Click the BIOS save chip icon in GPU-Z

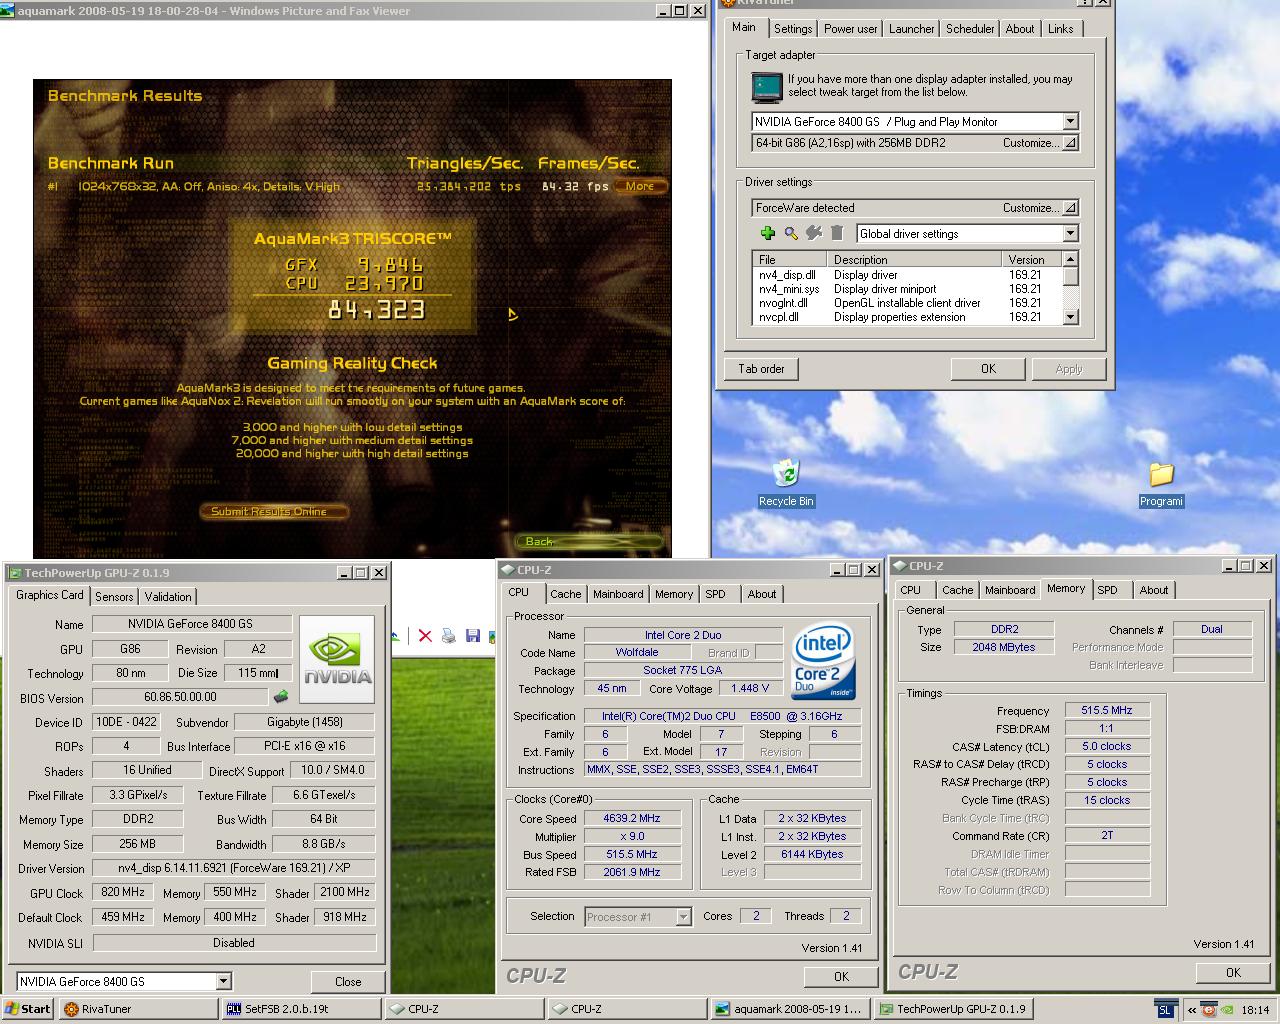pos(281,697)
